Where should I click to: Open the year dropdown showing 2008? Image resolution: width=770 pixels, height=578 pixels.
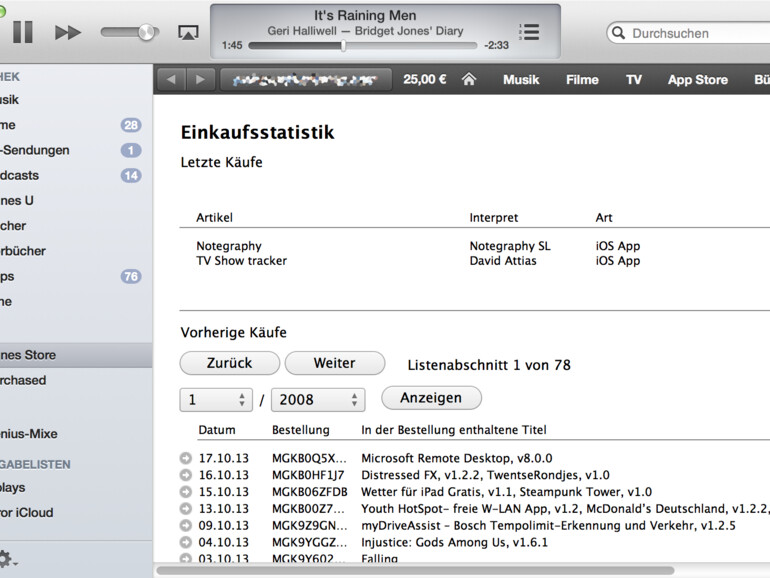(317, 399)
